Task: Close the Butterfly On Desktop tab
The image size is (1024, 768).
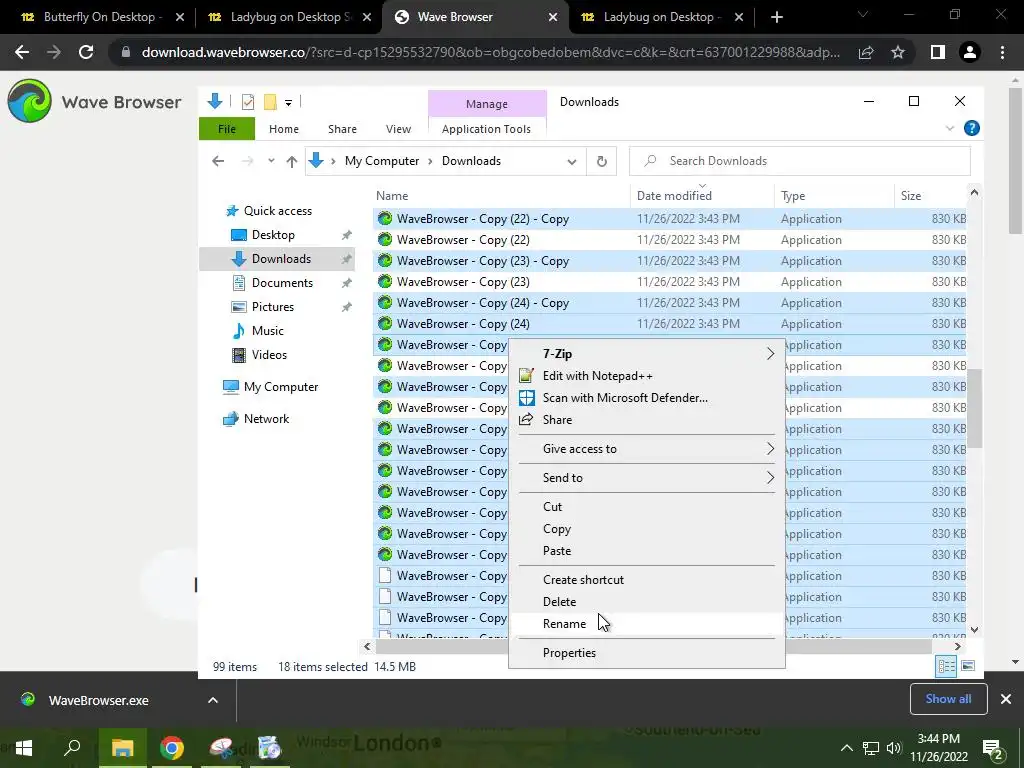Action: (x=180, y=17)
